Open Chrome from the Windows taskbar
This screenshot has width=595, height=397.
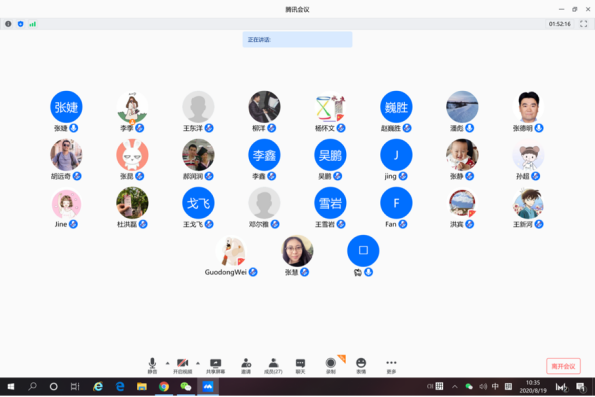(164, 386)
